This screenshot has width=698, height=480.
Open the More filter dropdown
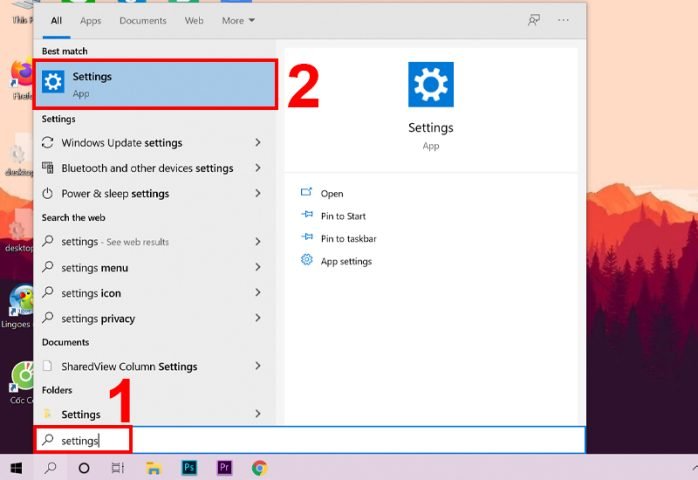click(238, 20)
